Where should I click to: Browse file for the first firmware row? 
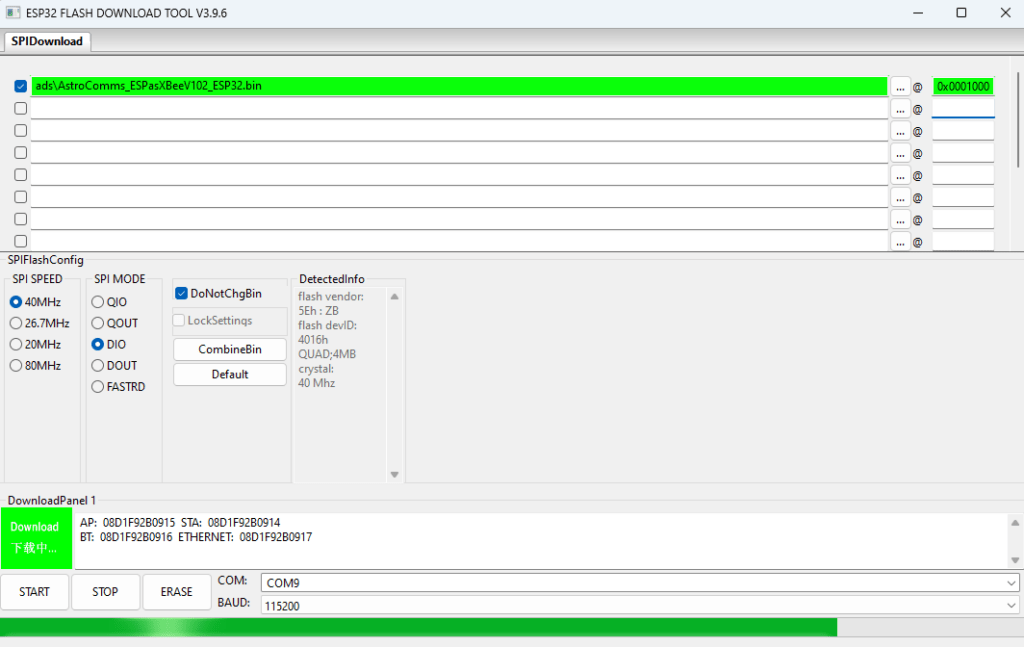point(900,87)
